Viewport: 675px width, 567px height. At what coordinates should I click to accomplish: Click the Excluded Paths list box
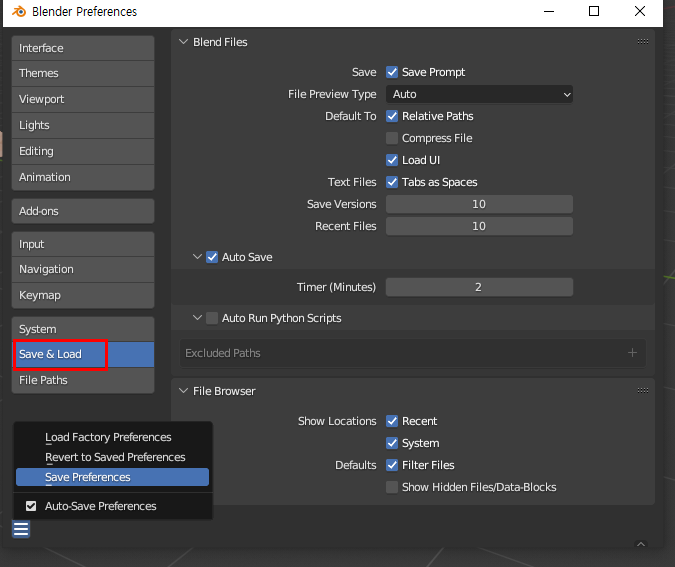[412, 353]
